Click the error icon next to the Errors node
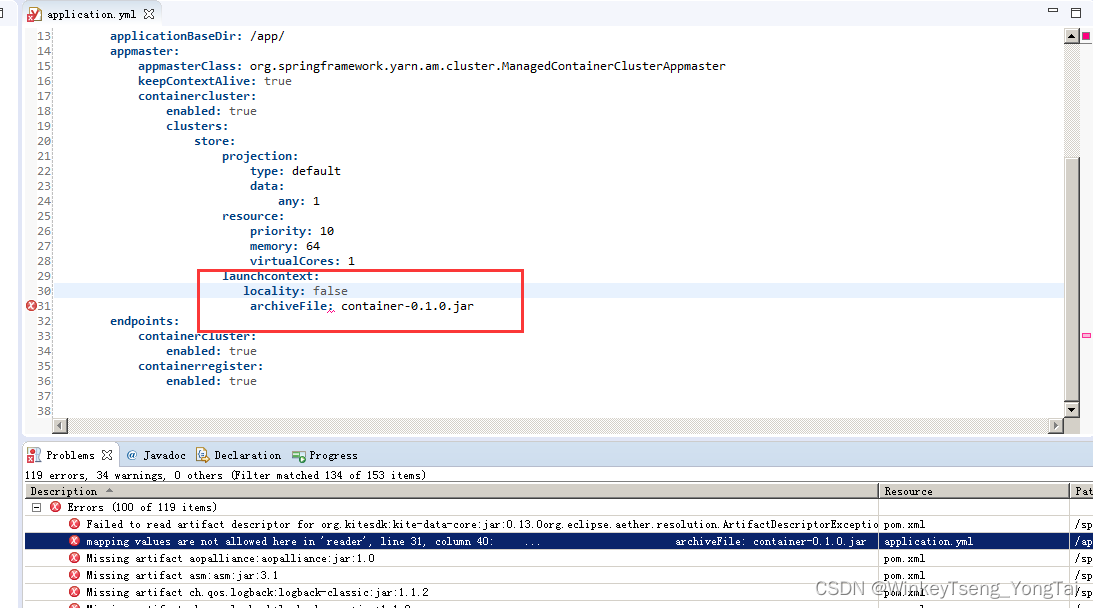 56,506
